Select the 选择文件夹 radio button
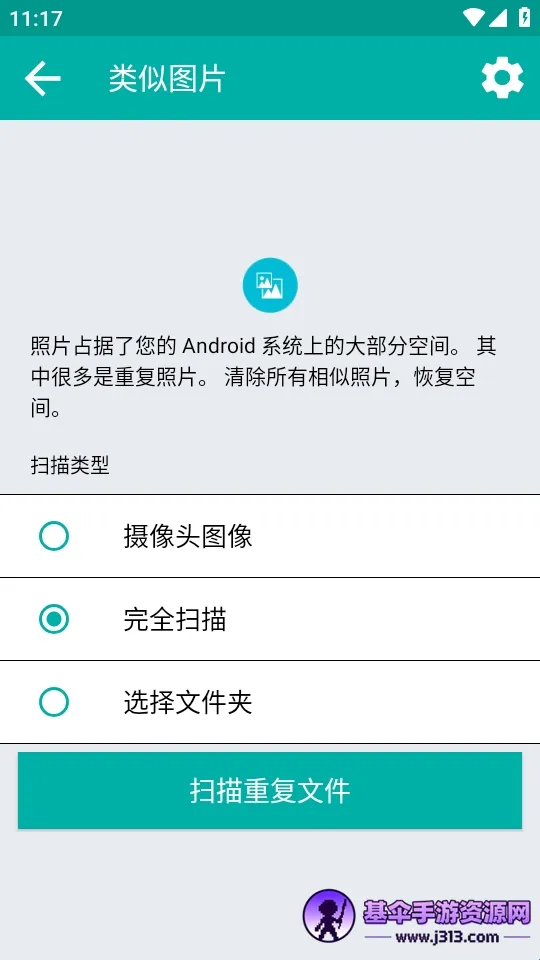The image size is (540, 960). click(x=54, y=702)
